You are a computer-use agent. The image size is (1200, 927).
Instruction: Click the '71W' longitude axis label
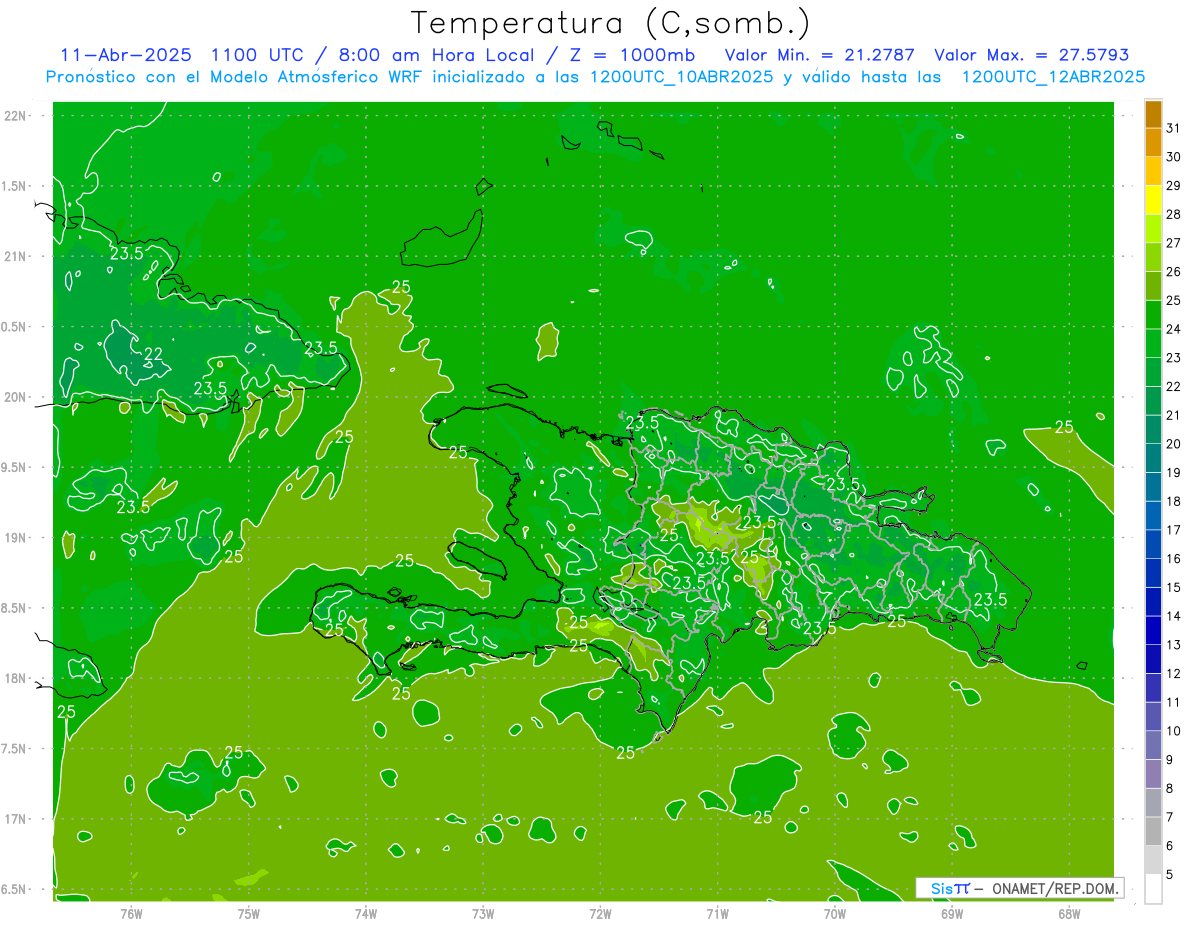[x=717, y=914]
